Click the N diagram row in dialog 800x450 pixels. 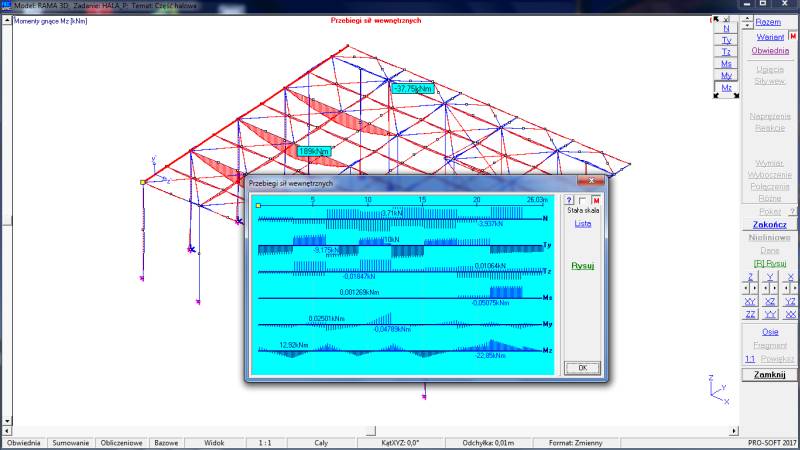[x=403, y=219]
